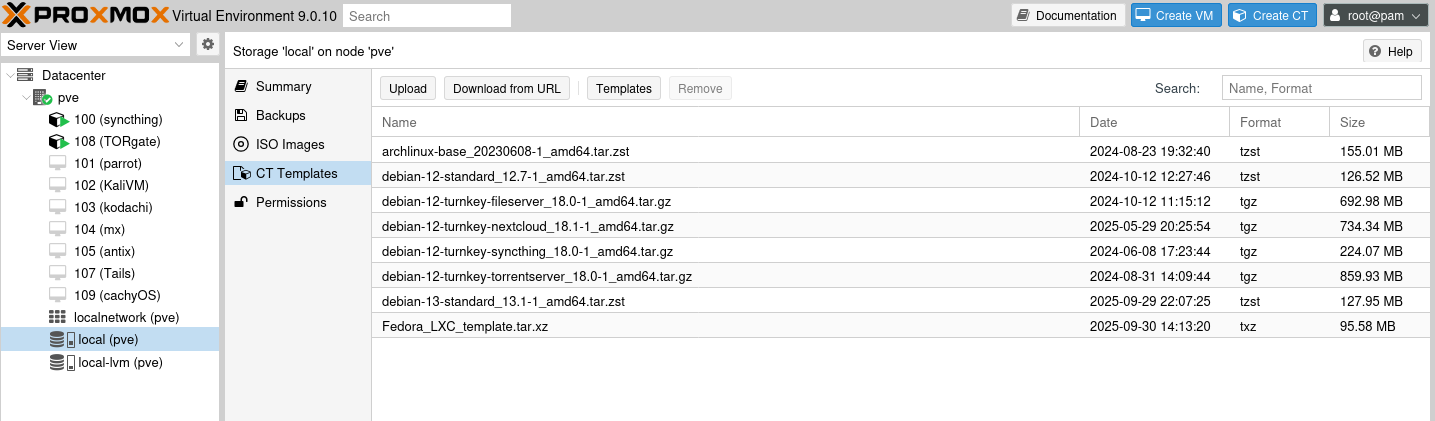Image resolution: width=1435 pixels, height=421 pixels.
Task: Select the CT Templates tab
Action: pyautogui.click(x=296, y=174)
